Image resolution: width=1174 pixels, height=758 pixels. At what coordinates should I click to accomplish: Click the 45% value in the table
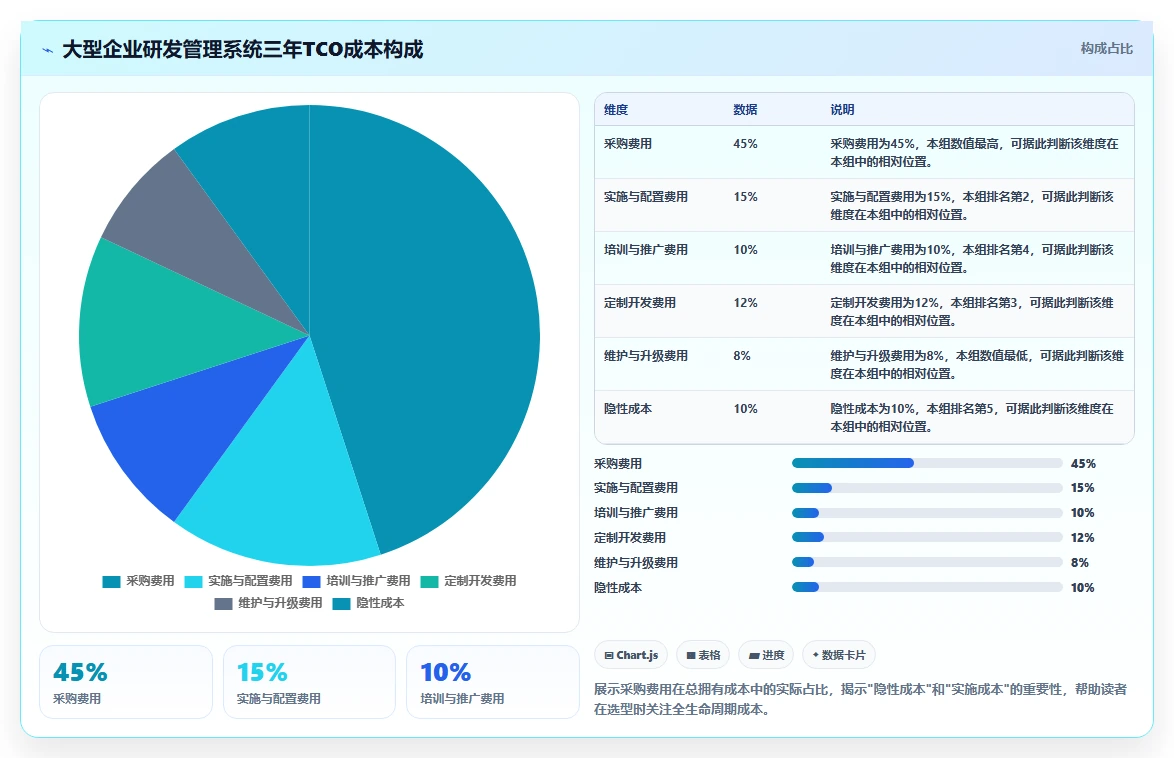point(745,144)
